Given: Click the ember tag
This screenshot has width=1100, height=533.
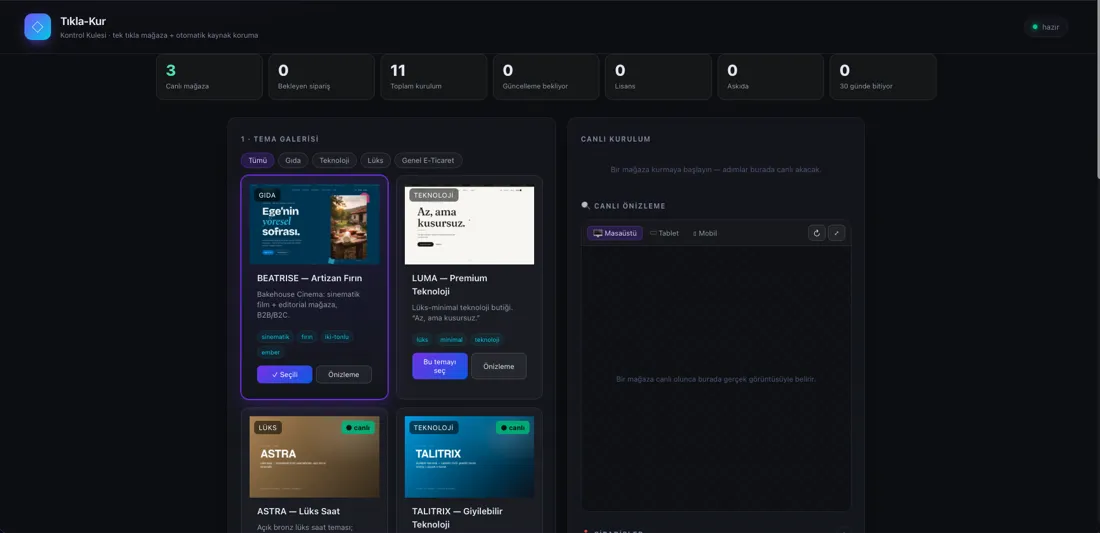Looking at the screenshot, I should (x=270, y=352).
